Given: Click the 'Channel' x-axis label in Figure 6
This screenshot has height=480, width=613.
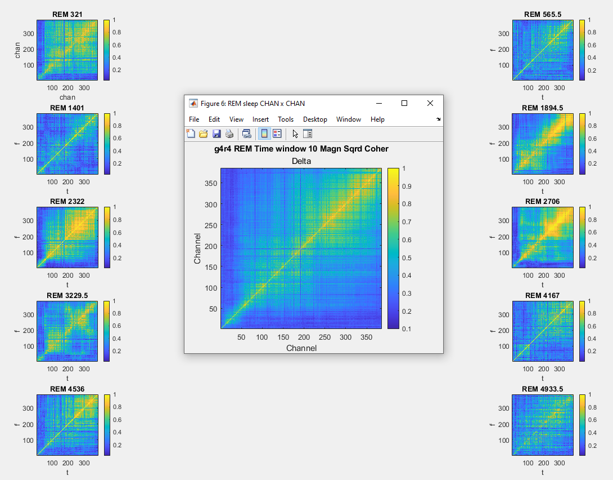Looking at the screenshot, I should (301, 348).
